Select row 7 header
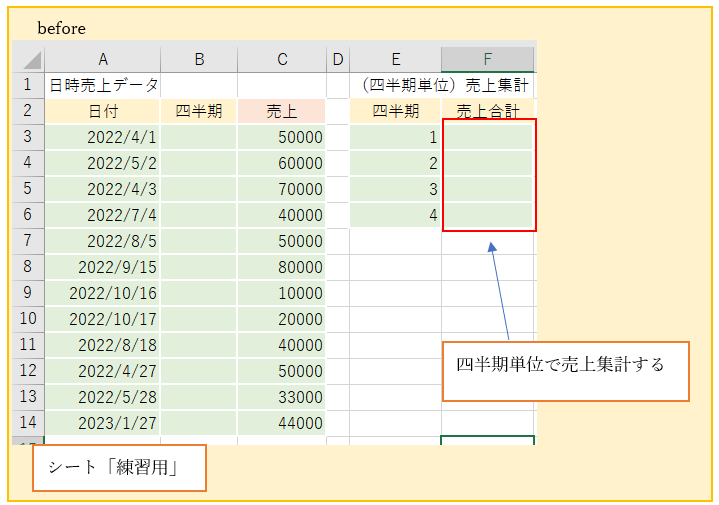Screen dimensions: 719x505 click(x=28, y=241)
